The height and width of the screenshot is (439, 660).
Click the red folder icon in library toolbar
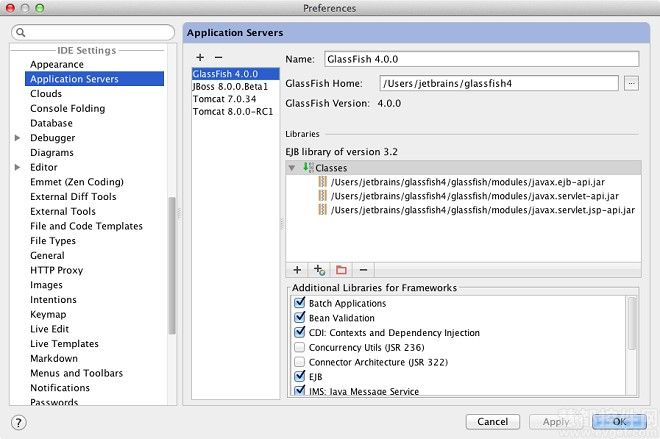click(x=341, y=270)
